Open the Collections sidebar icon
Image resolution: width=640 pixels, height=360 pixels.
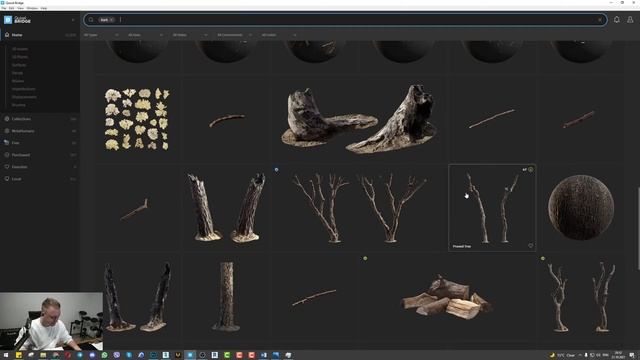click(7, 119)
